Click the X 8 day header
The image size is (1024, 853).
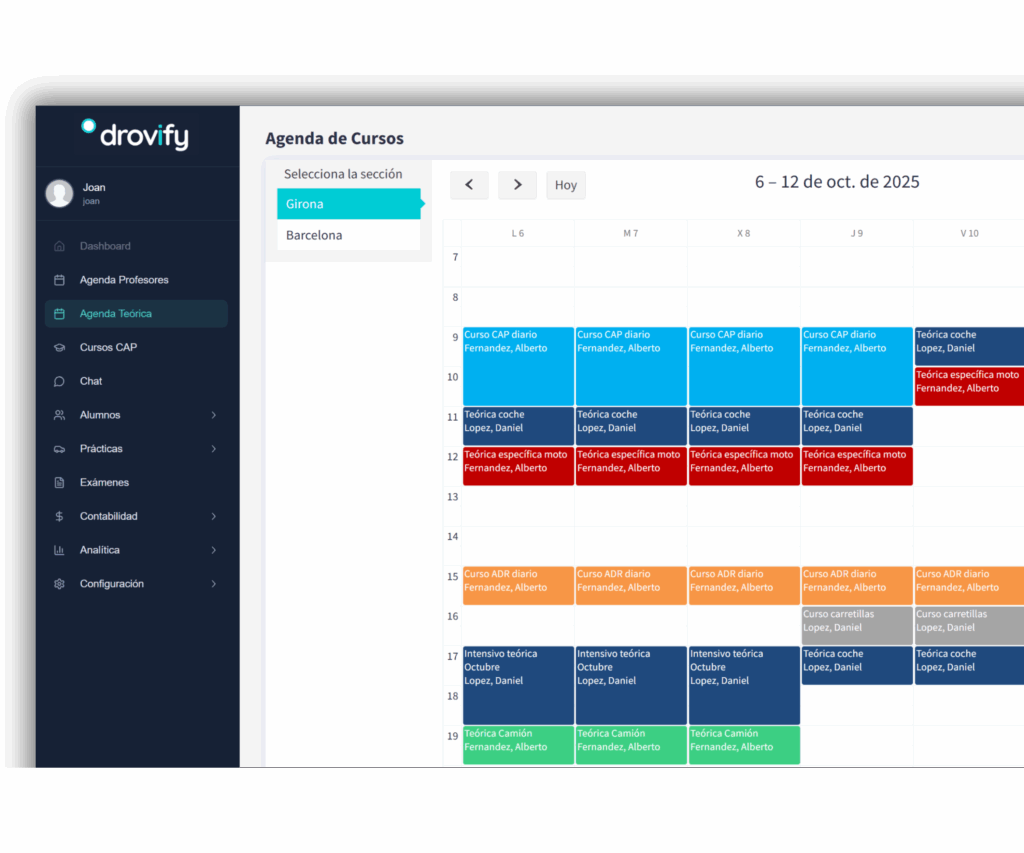(744, 233)
